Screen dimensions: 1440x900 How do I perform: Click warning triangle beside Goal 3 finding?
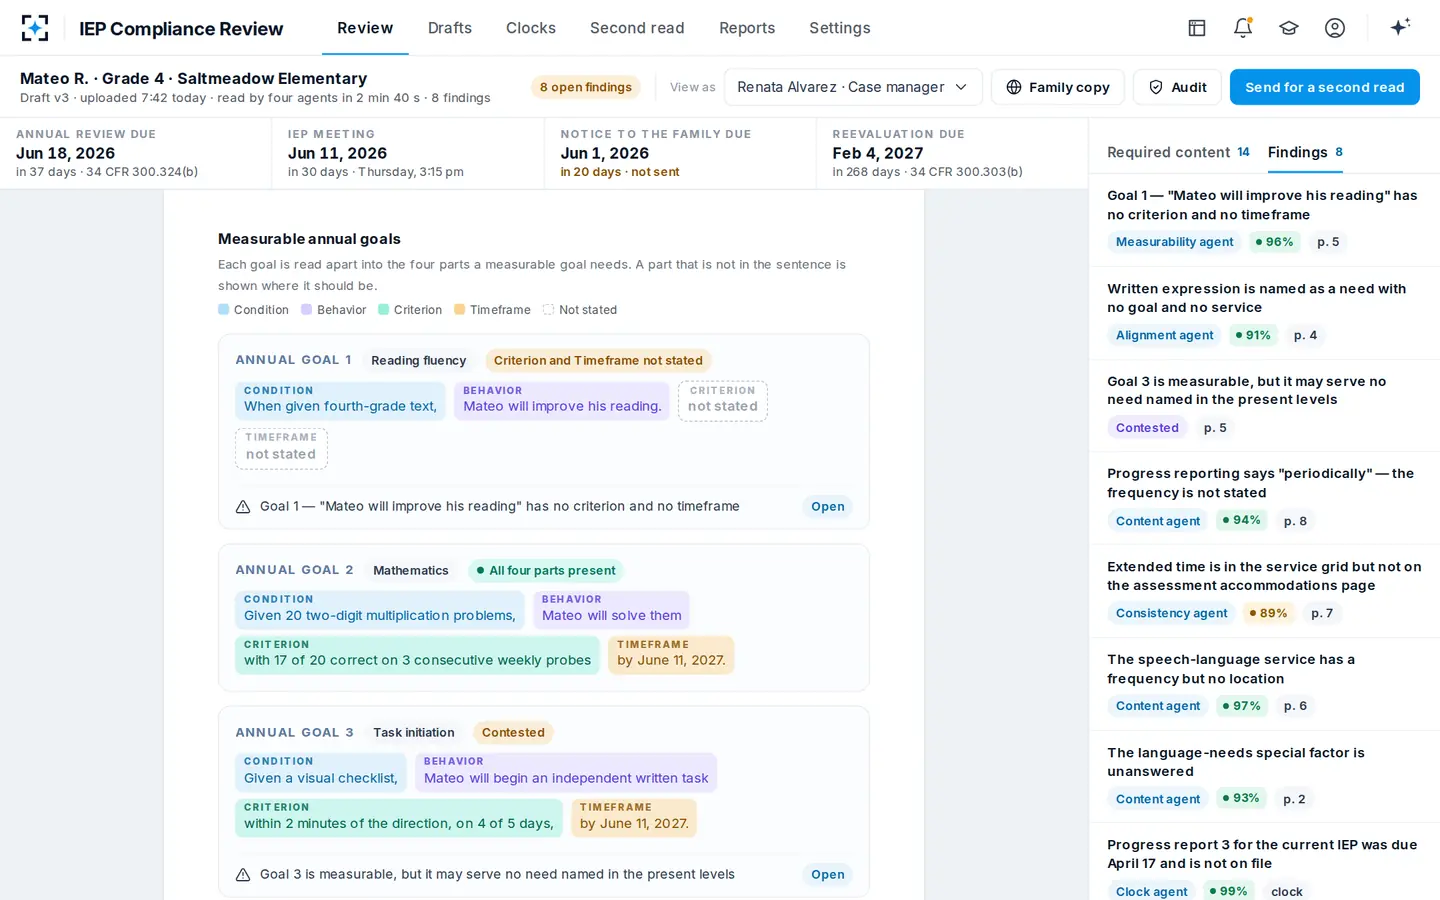coord(243,875)
